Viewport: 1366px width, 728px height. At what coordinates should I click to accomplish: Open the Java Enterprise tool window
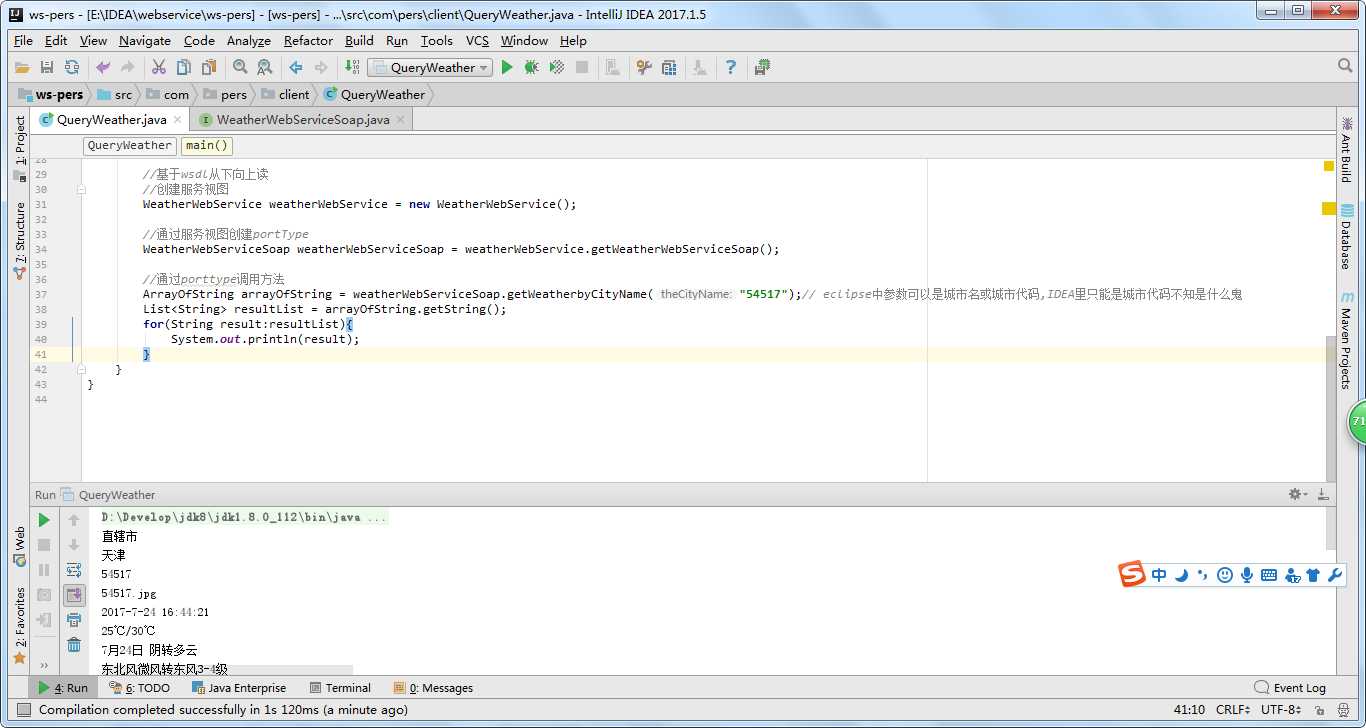239,688
